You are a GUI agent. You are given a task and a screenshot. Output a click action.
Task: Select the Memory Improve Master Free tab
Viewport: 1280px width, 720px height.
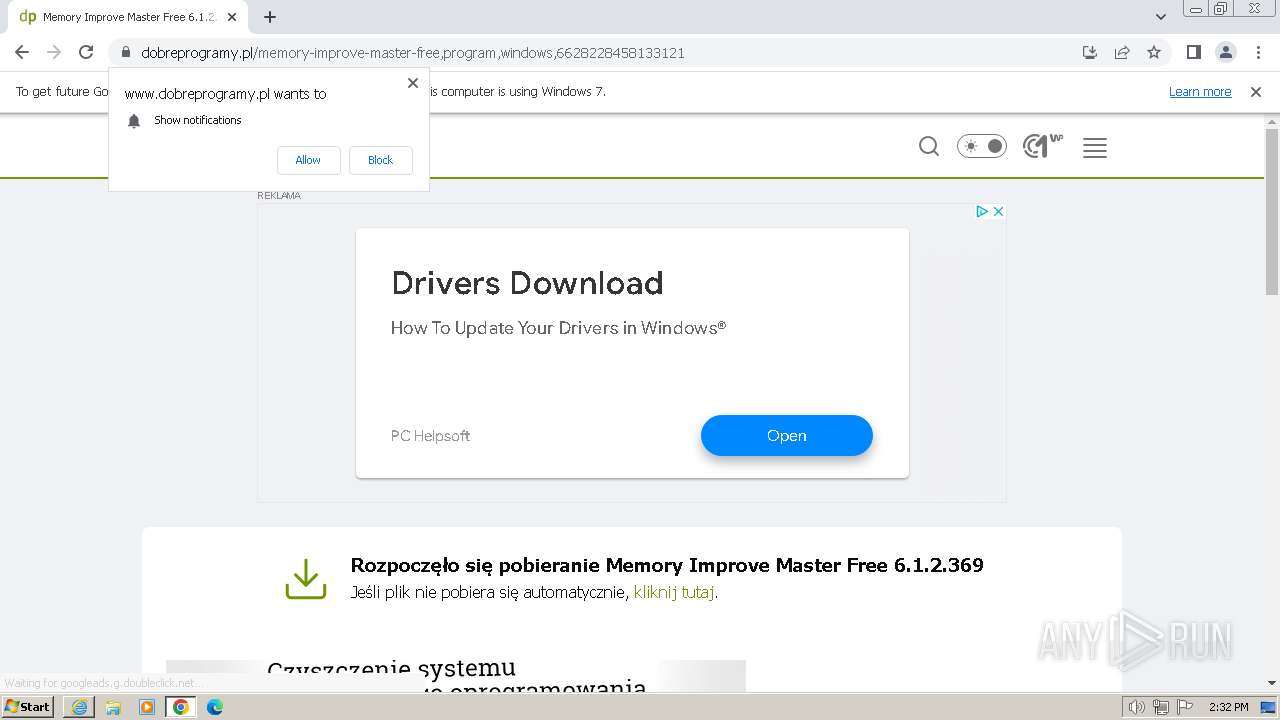pos(128,17)
